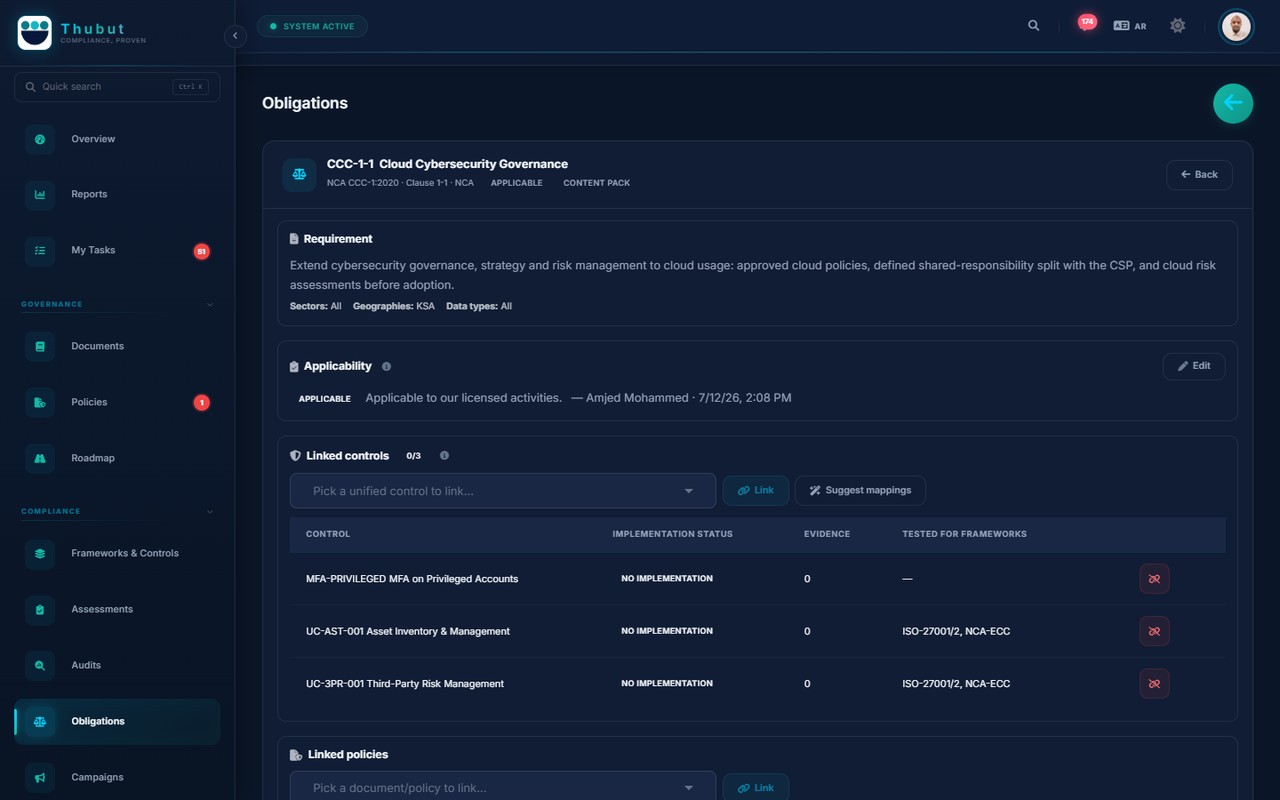
Task: Open the unified control picker dropdown
Action: pos(503,491)
